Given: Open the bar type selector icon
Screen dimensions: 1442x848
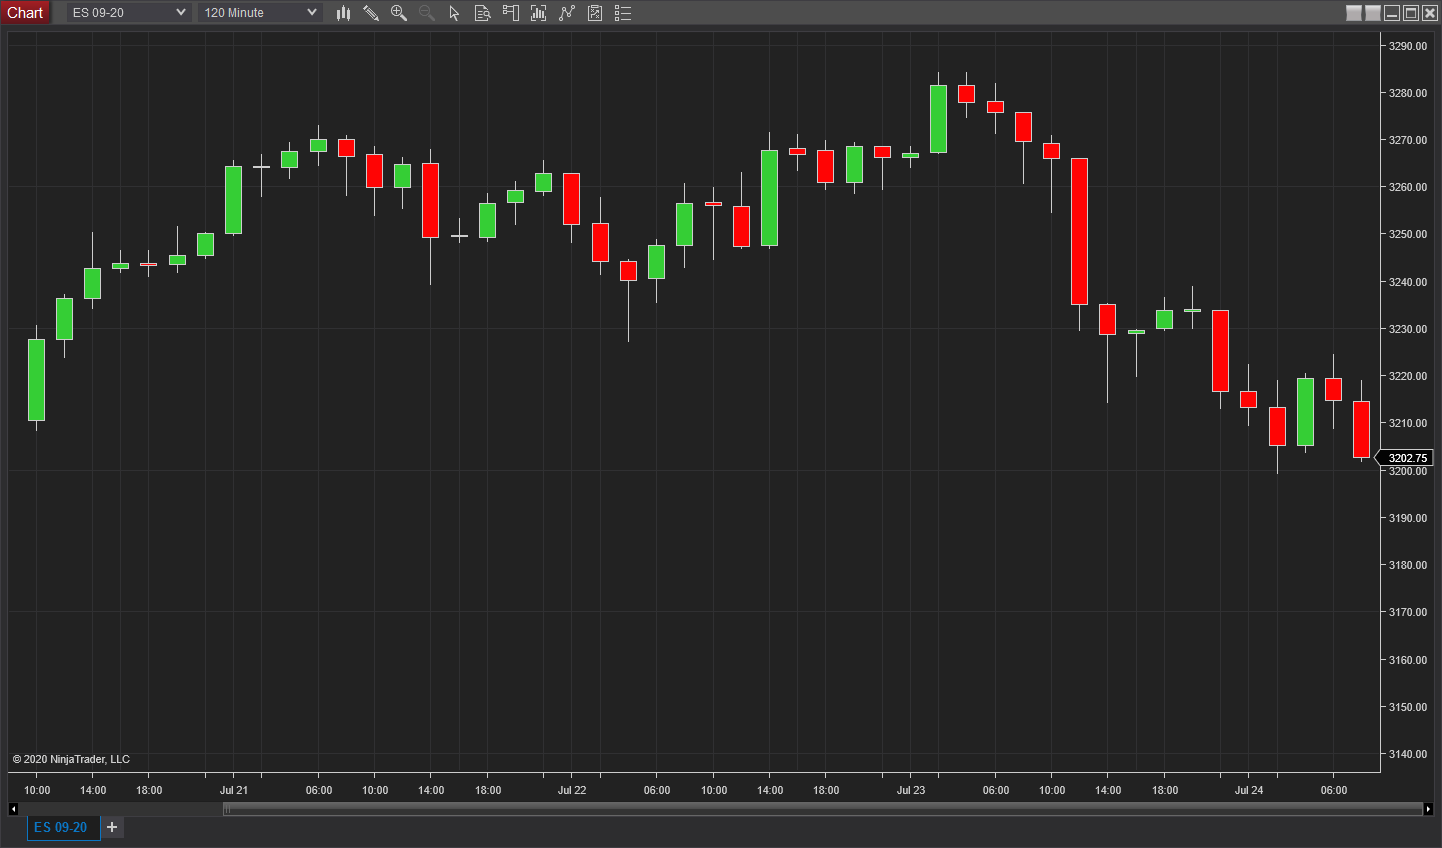Looking at the screenshot, I should click(343, 13).
